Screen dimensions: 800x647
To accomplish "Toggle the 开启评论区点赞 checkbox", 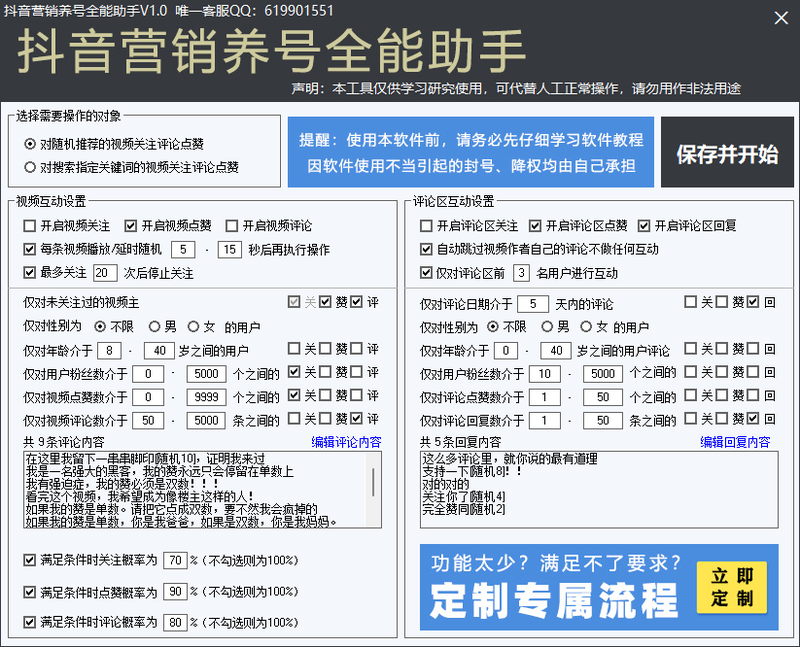I will [535, 226].
